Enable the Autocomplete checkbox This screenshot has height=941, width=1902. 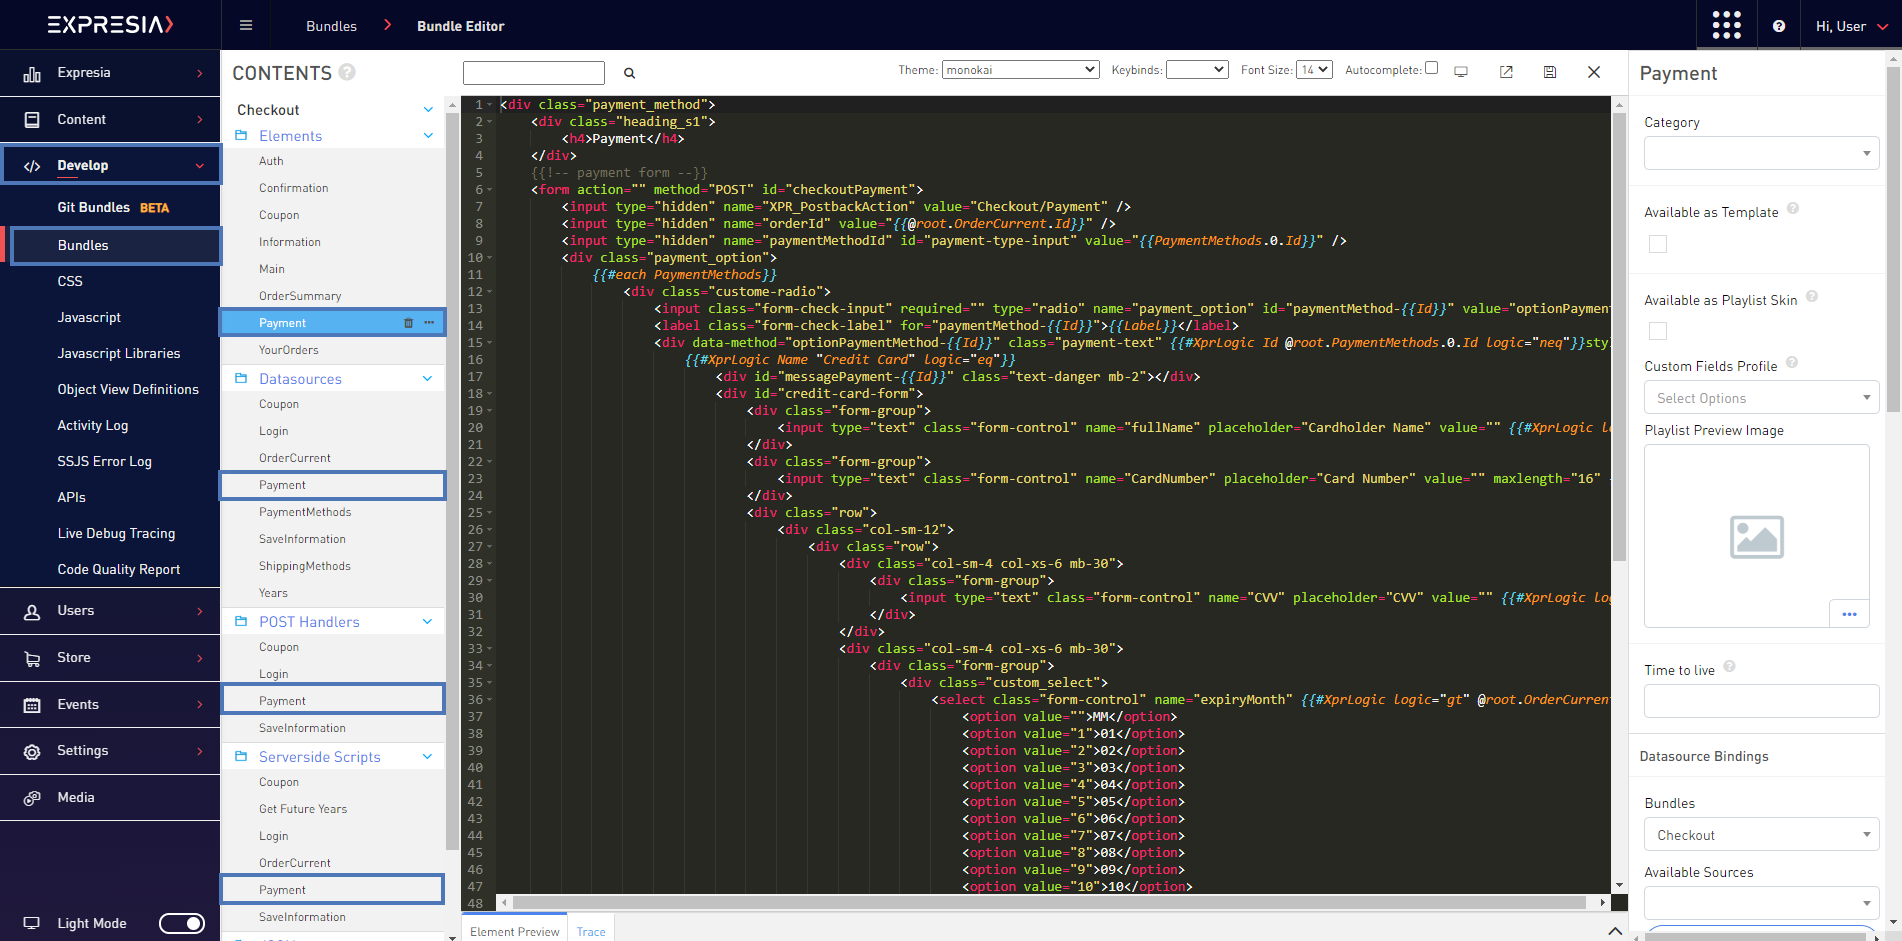1431,68
